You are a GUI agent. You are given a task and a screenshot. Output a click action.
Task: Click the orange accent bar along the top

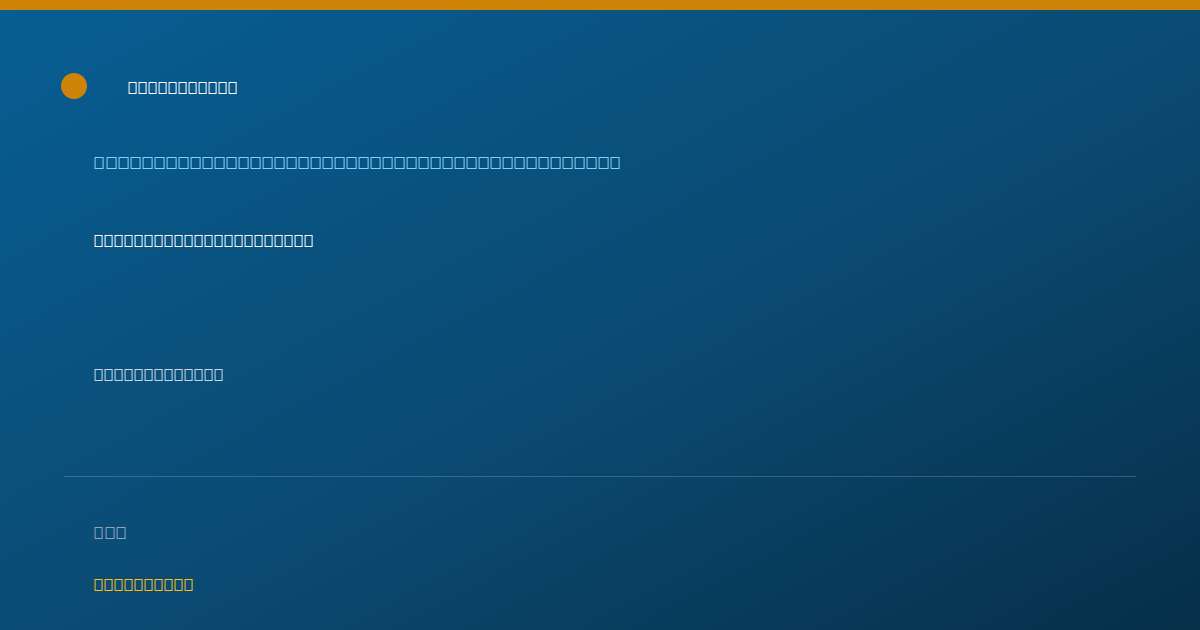(x=600, y=5)
